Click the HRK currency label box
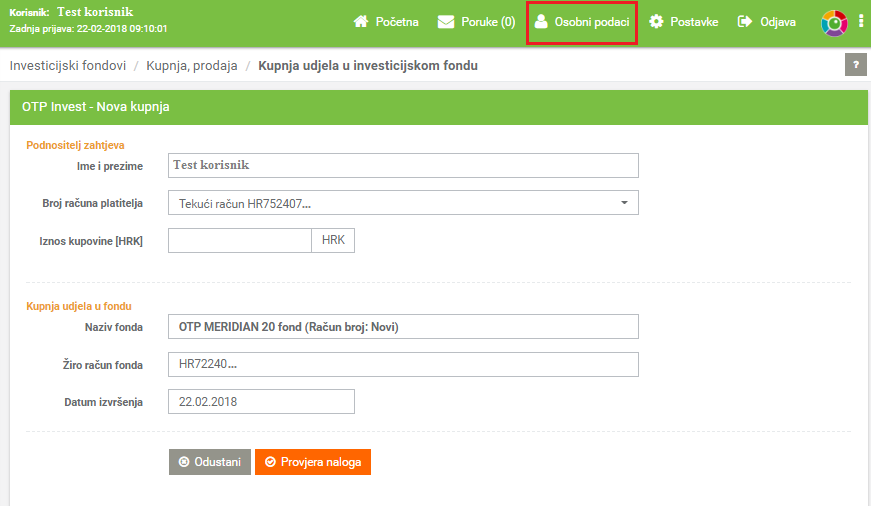Image resolution: width=871 pixels, height=506 pixels. (x=333, y=241)
